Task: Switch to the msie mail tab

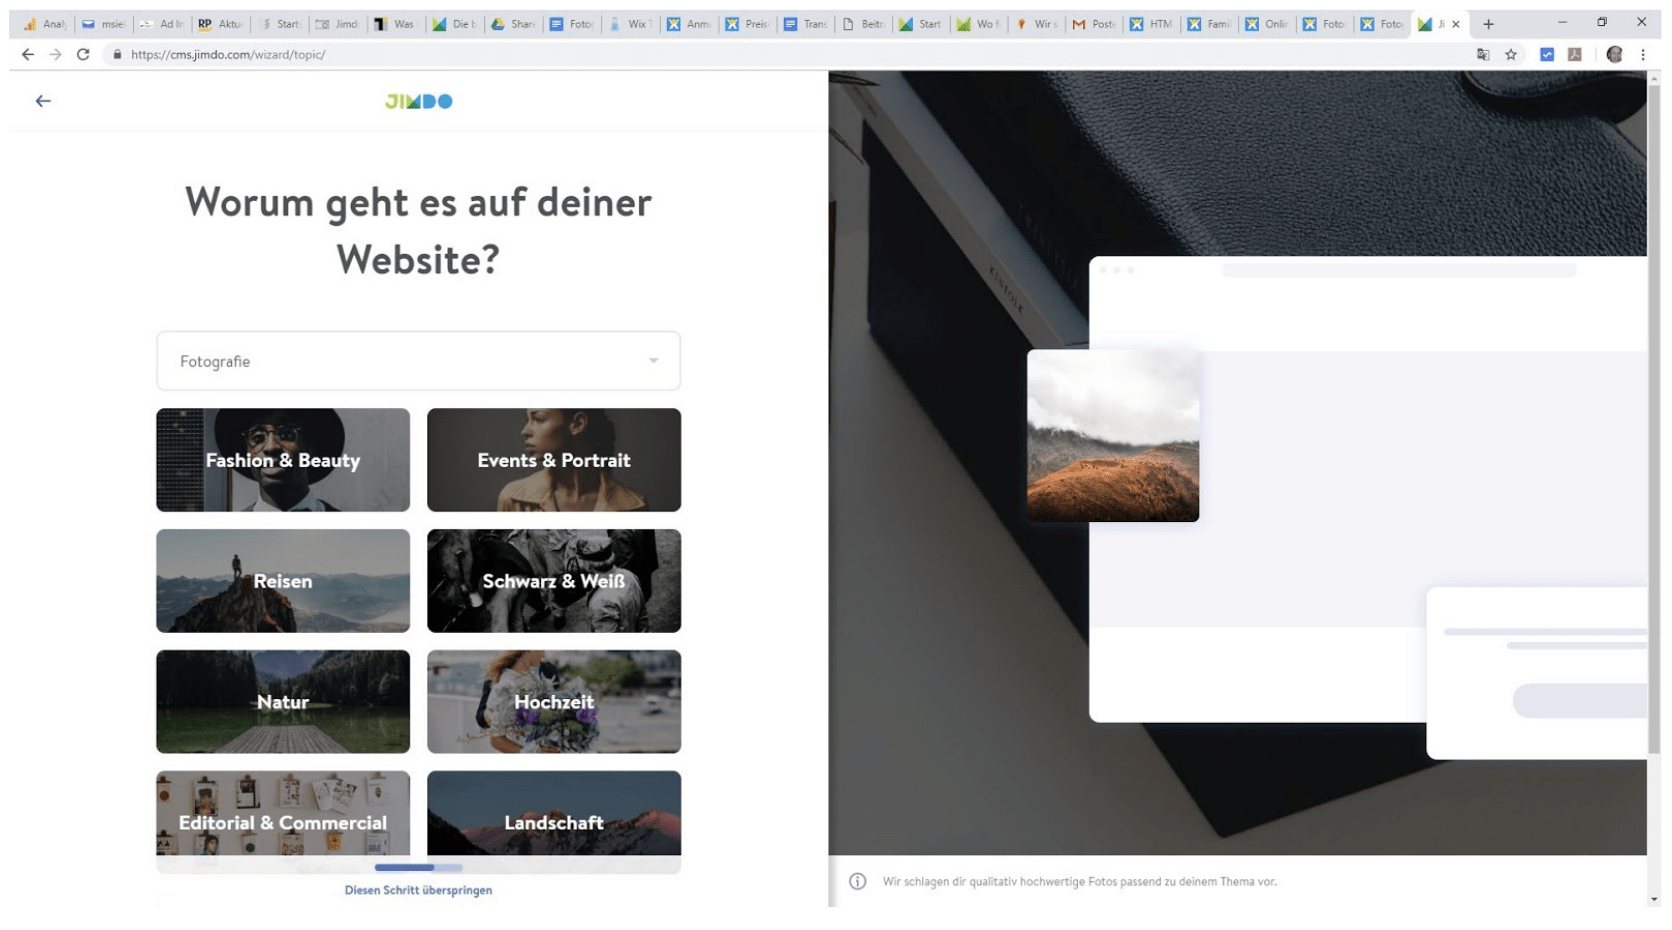Action: pos(103,24)
